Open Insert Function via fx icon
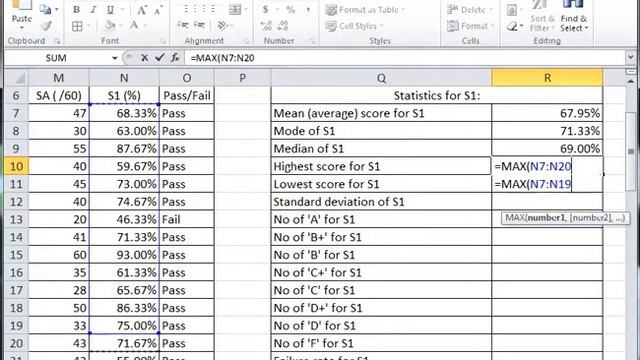 (175, 58)
